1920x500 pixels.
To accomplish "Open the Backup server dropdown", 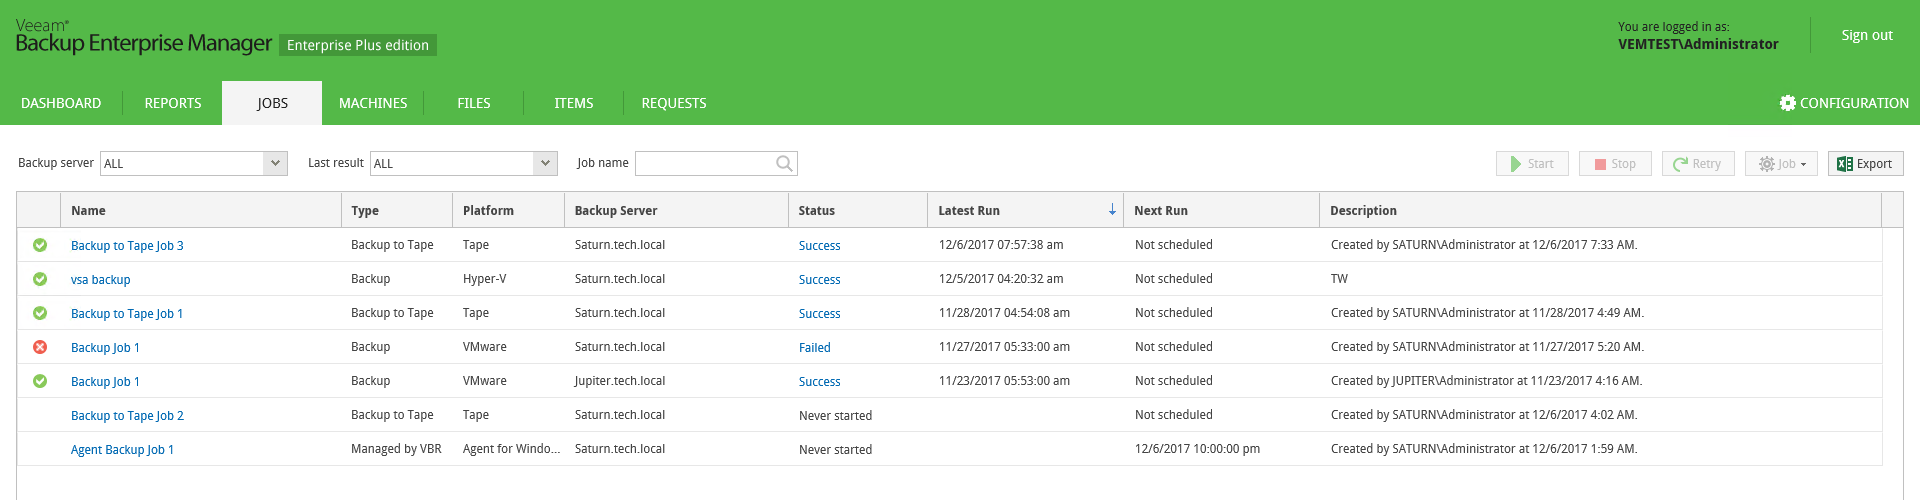I will [276, 163].
